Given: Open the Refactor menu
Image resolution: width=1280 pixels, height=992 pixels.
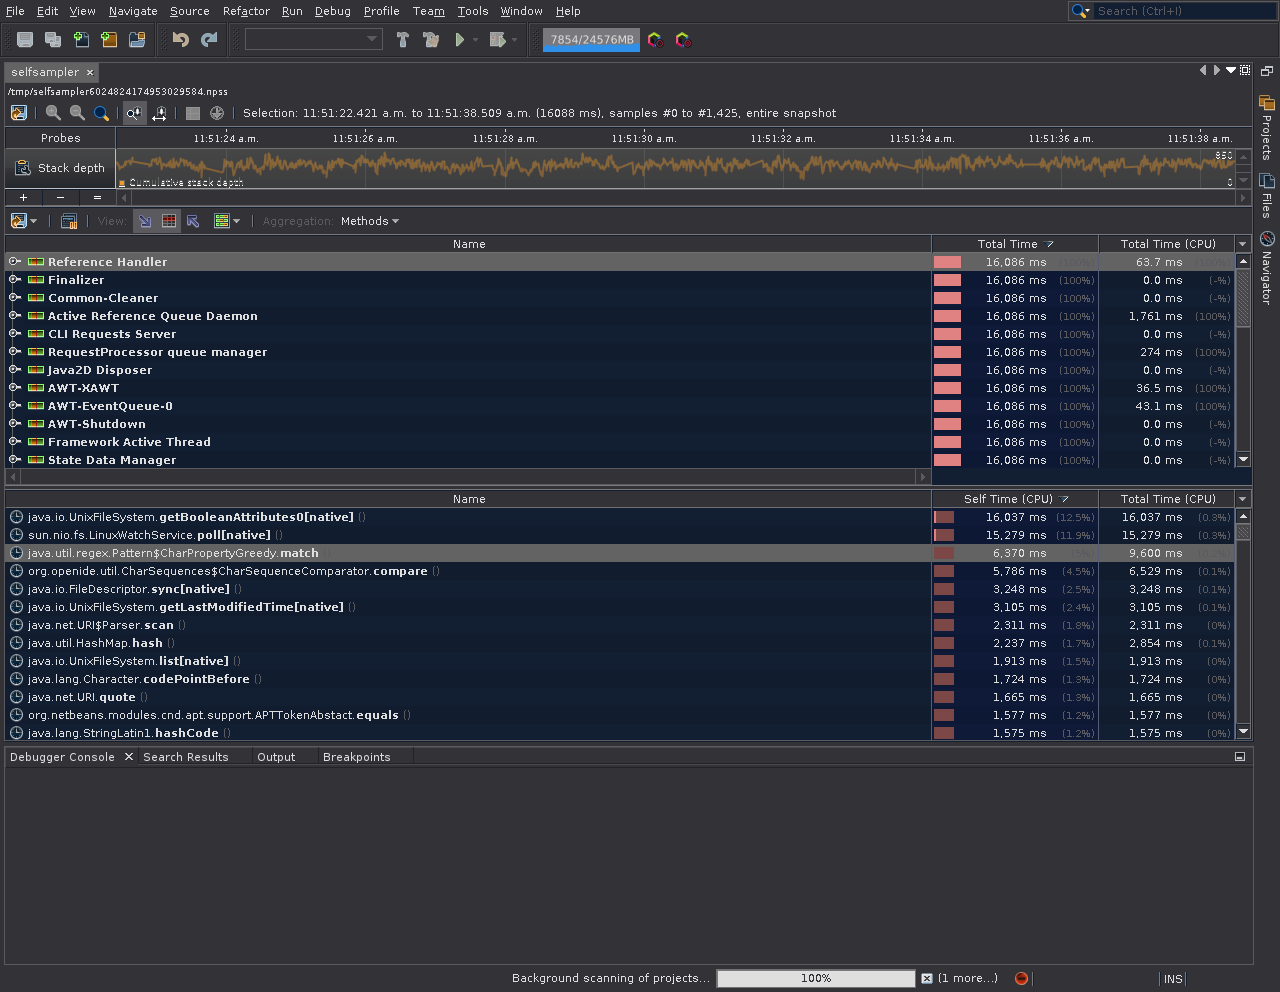Looking at the screenshot, I should point(245,11).
